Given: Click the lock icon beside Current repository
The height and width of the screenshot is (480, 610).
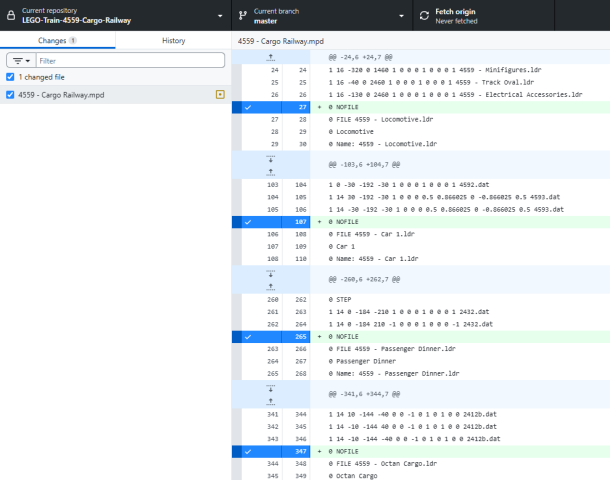Looking at the screenshot, I should click(x=11, y=15).
